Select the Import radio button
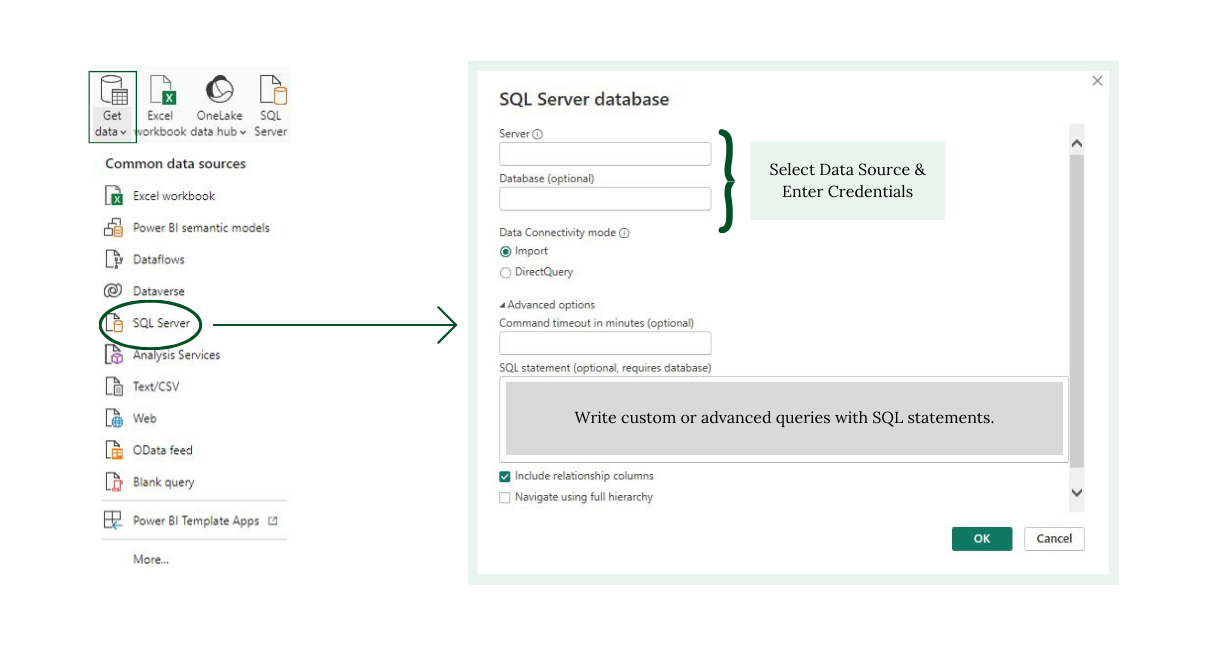1226x650 pixels. [x=506, y=252]
